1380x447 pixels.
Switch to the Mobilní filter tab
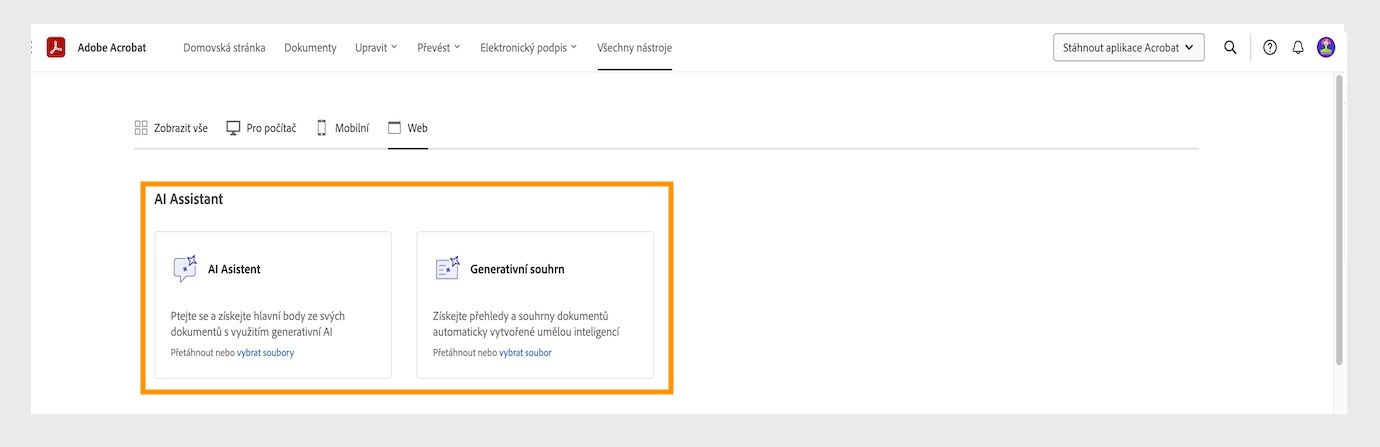point(343,128)
